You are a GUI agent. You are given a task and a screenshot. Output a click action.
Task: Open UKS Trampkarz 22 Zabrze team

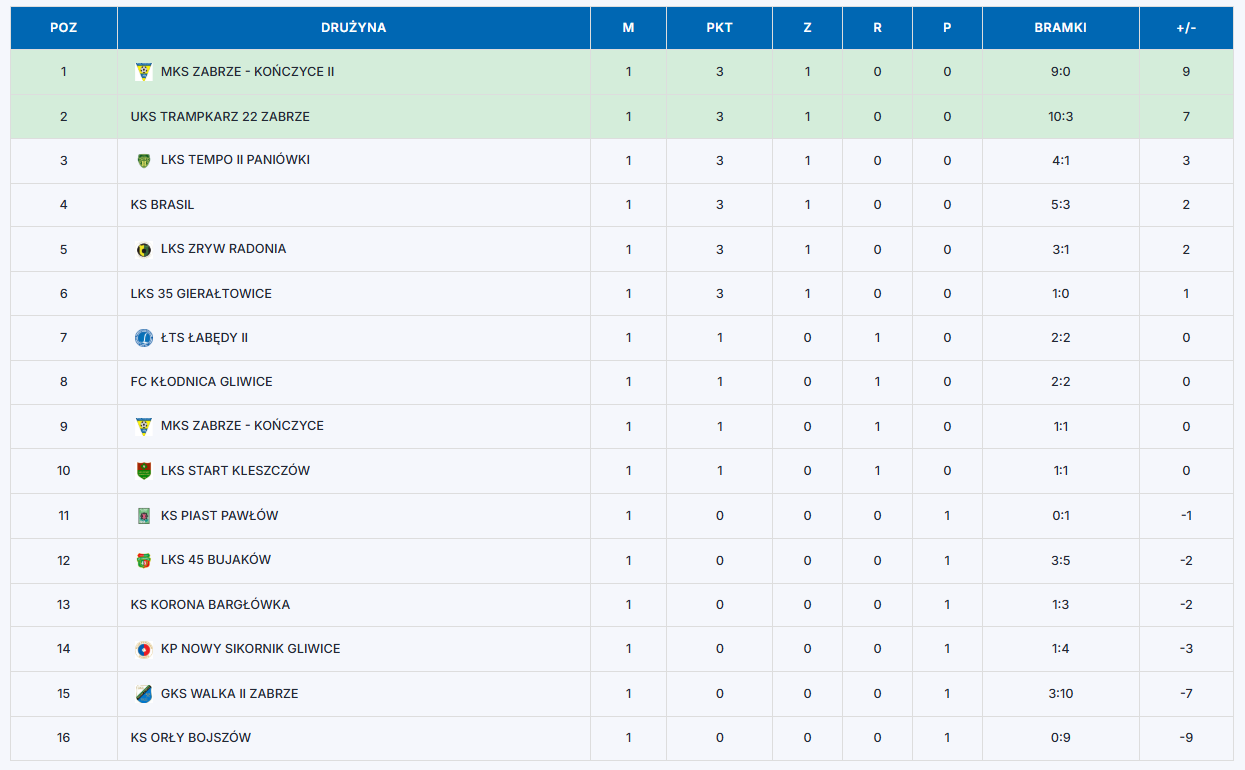coord(220,116)
